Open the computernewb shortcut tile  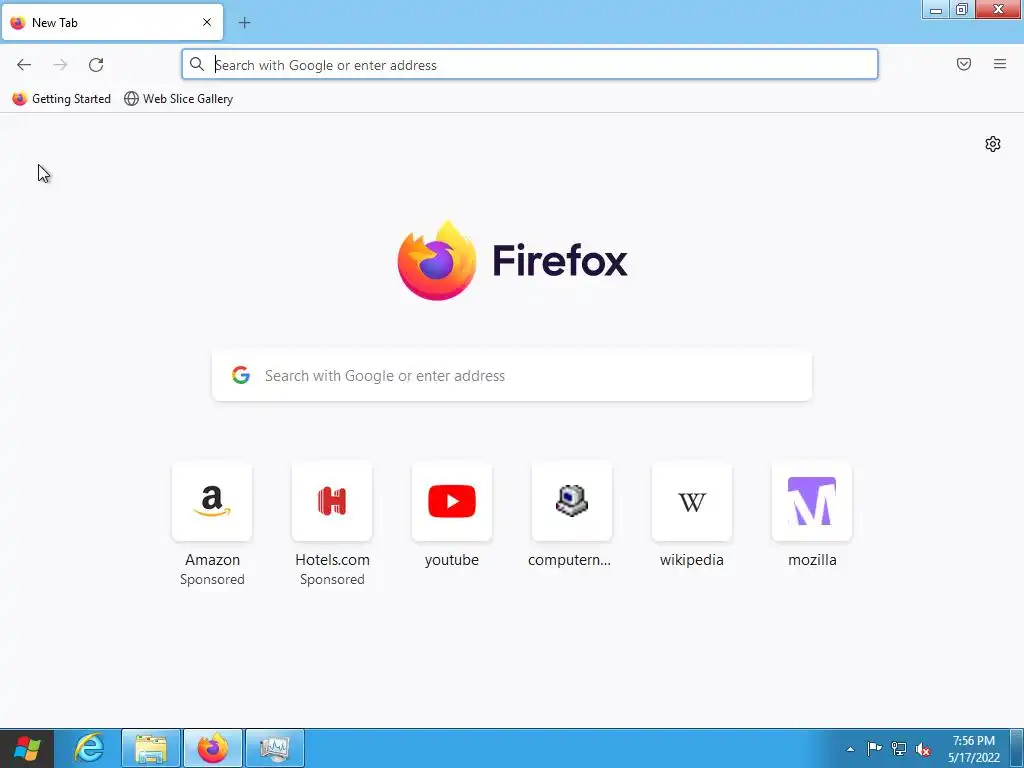pyautogui.click(x=572, y=502)
